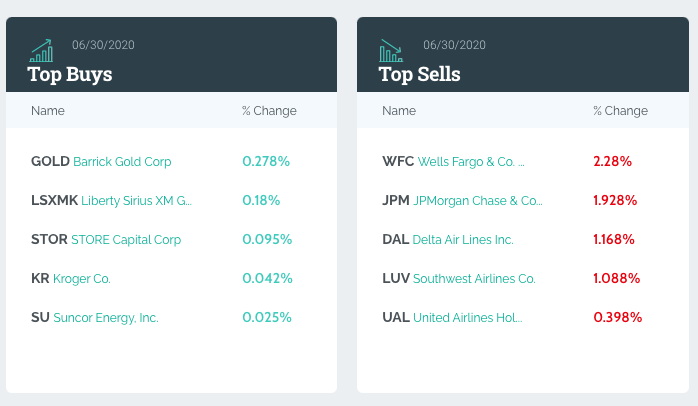Open the Liberty Sirius XM stock link
Screen dimensions: 698x406
[x=136, y=201]
